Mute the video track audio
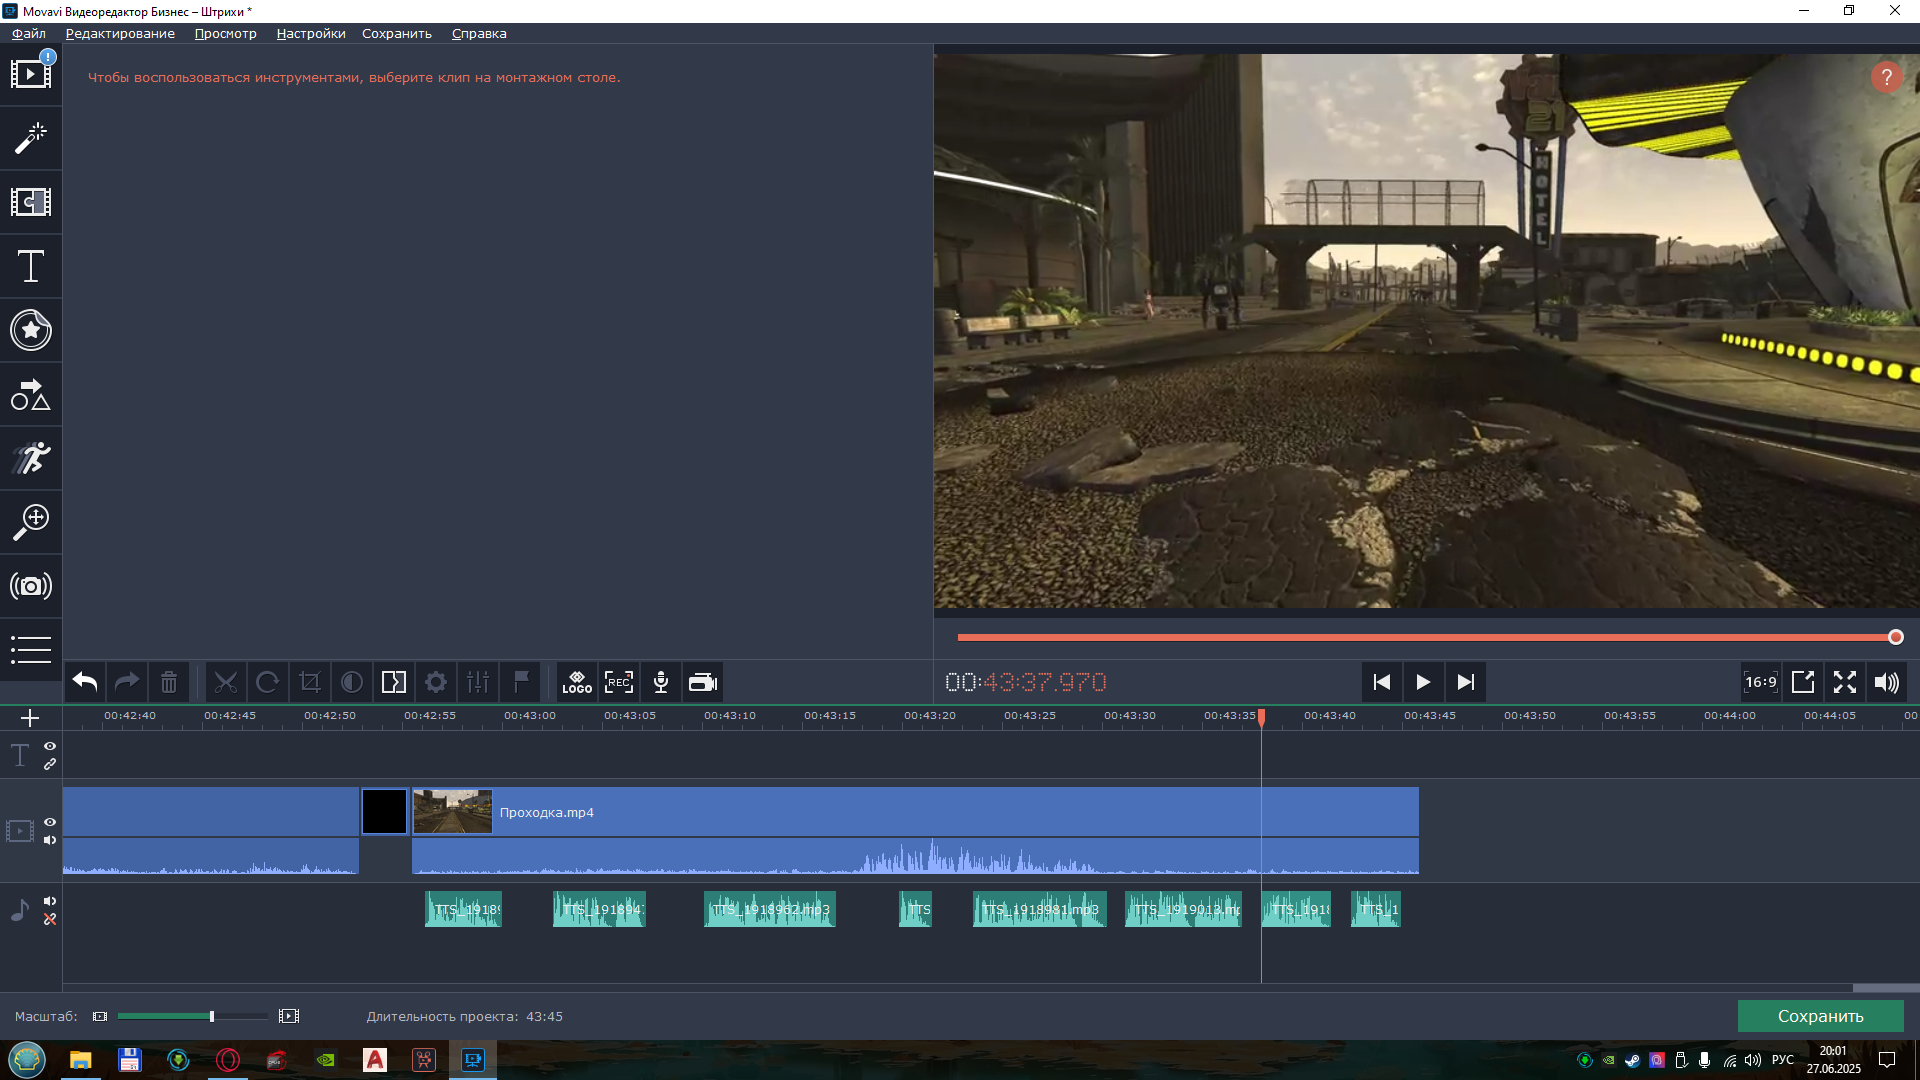This screenshot has height=1080, width=1920. click(x=50, y=840)
